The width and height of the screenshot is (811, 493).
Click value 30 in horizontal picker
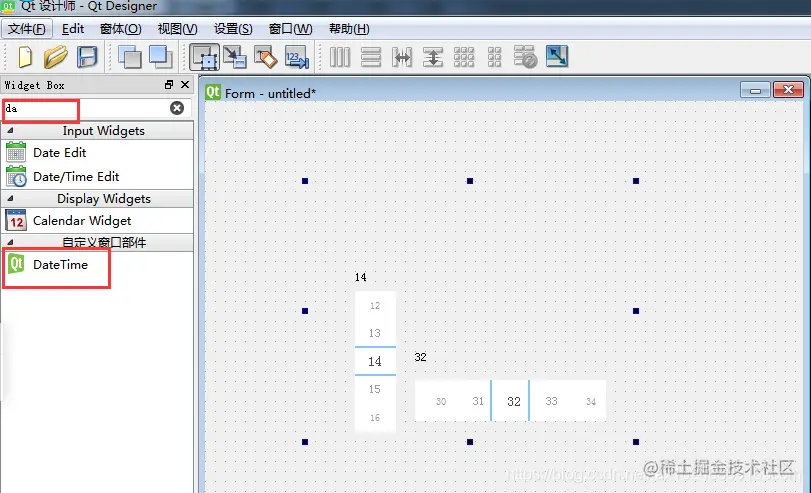click(x=441, y=401)
